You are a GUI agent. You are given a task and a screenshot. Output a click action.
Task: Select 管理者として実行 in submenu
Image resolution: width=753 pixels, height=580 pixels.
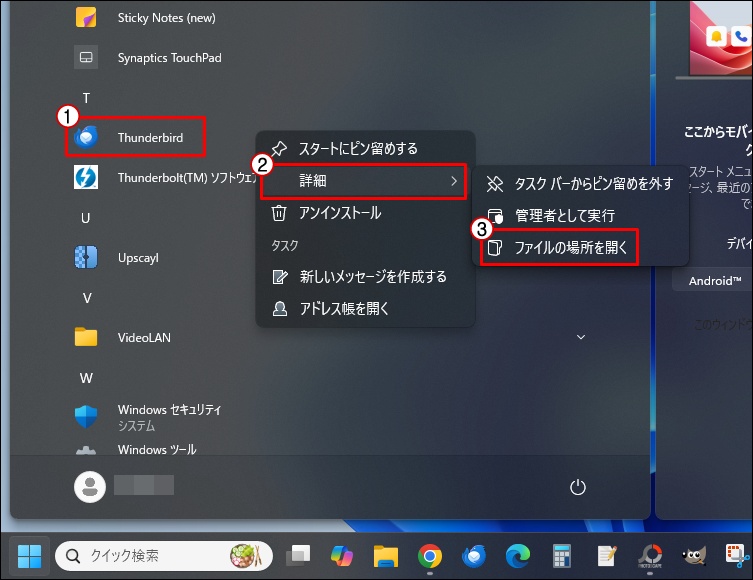coord(580,215)
